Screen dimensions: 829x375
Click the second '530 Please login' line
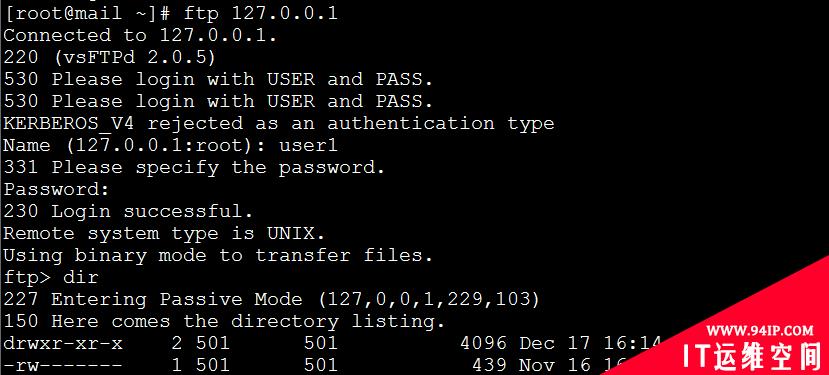218,101
